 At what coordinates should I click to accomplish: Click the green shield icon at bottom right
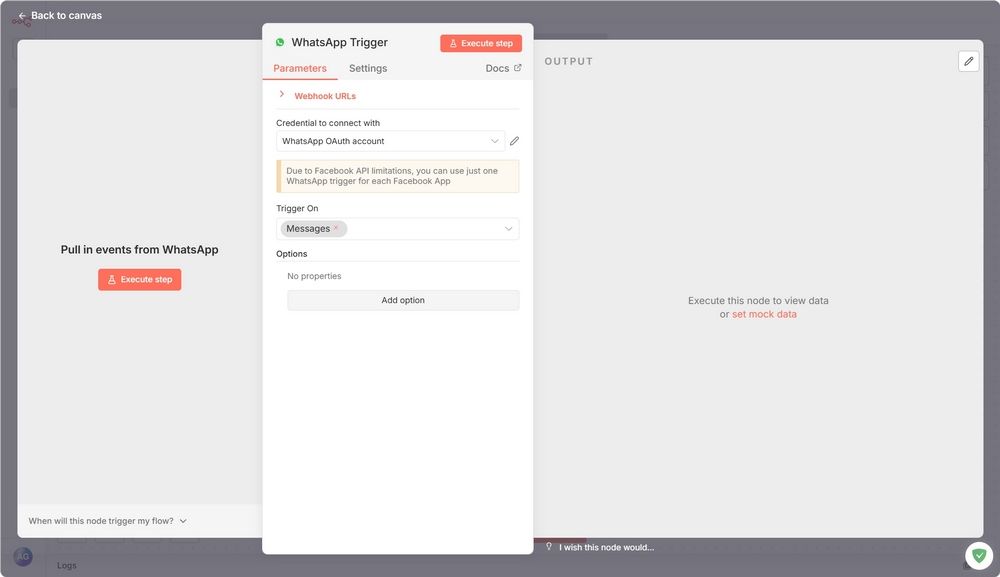[978, 554]
